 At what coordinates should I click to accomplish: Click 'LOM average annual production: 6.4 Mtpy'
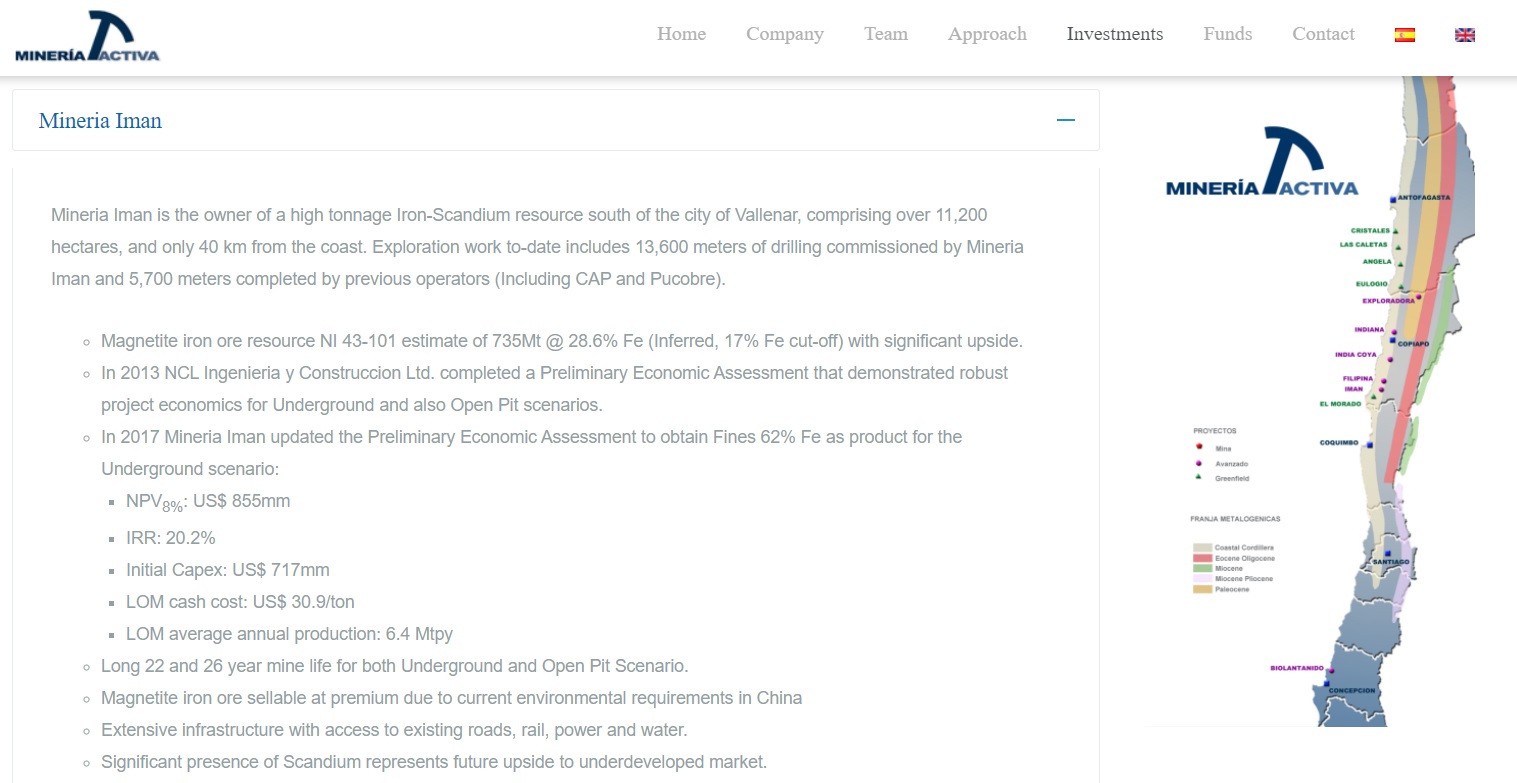290,634
